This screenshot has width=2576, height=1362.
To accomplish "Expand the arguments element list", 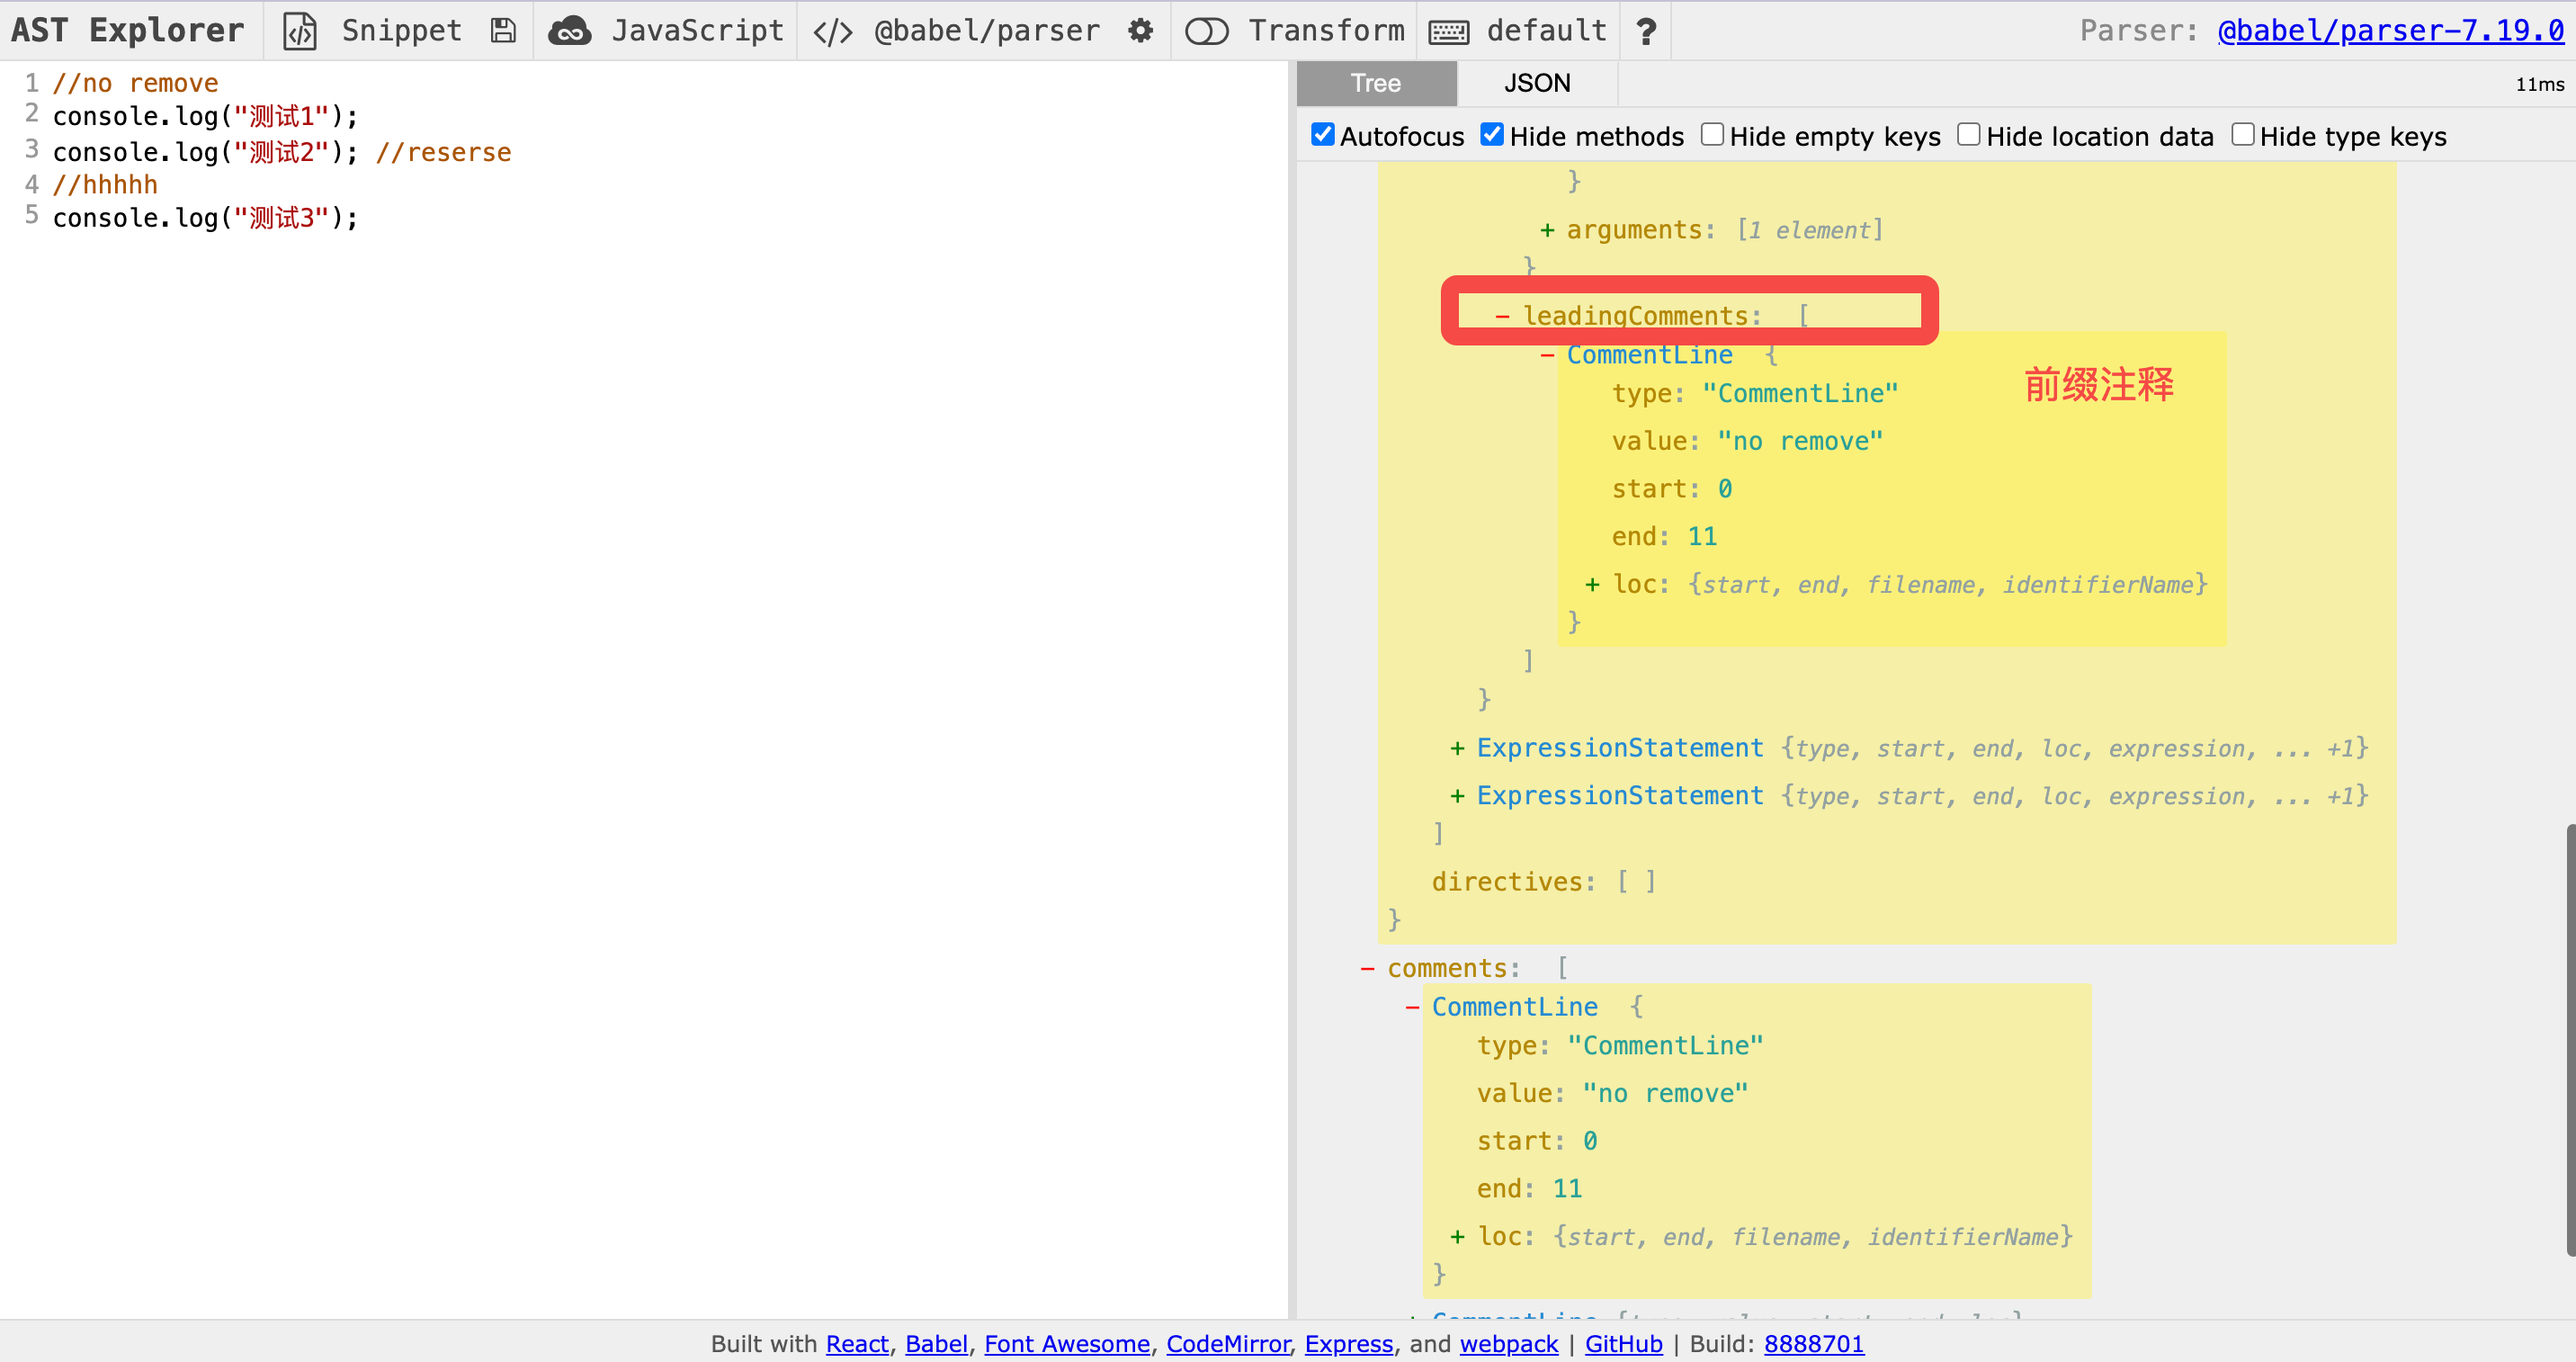I will pos(1547,230).
